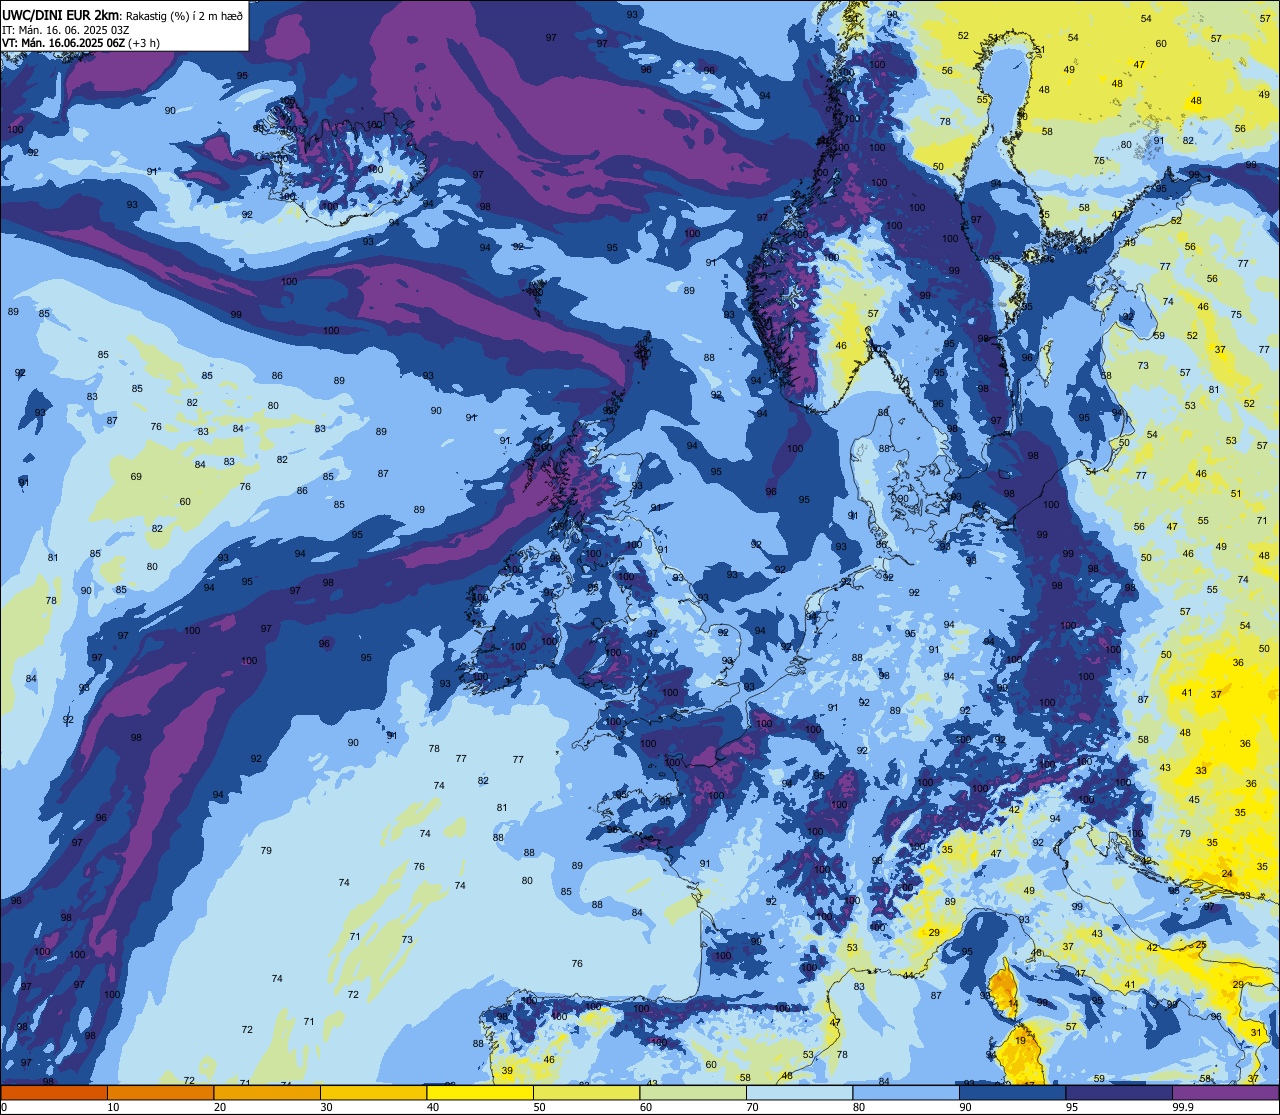This screenshot has height=1115, width=1280.
Task: Pick the 50–60% pale yellow legend swatch
Action: 587,1092
